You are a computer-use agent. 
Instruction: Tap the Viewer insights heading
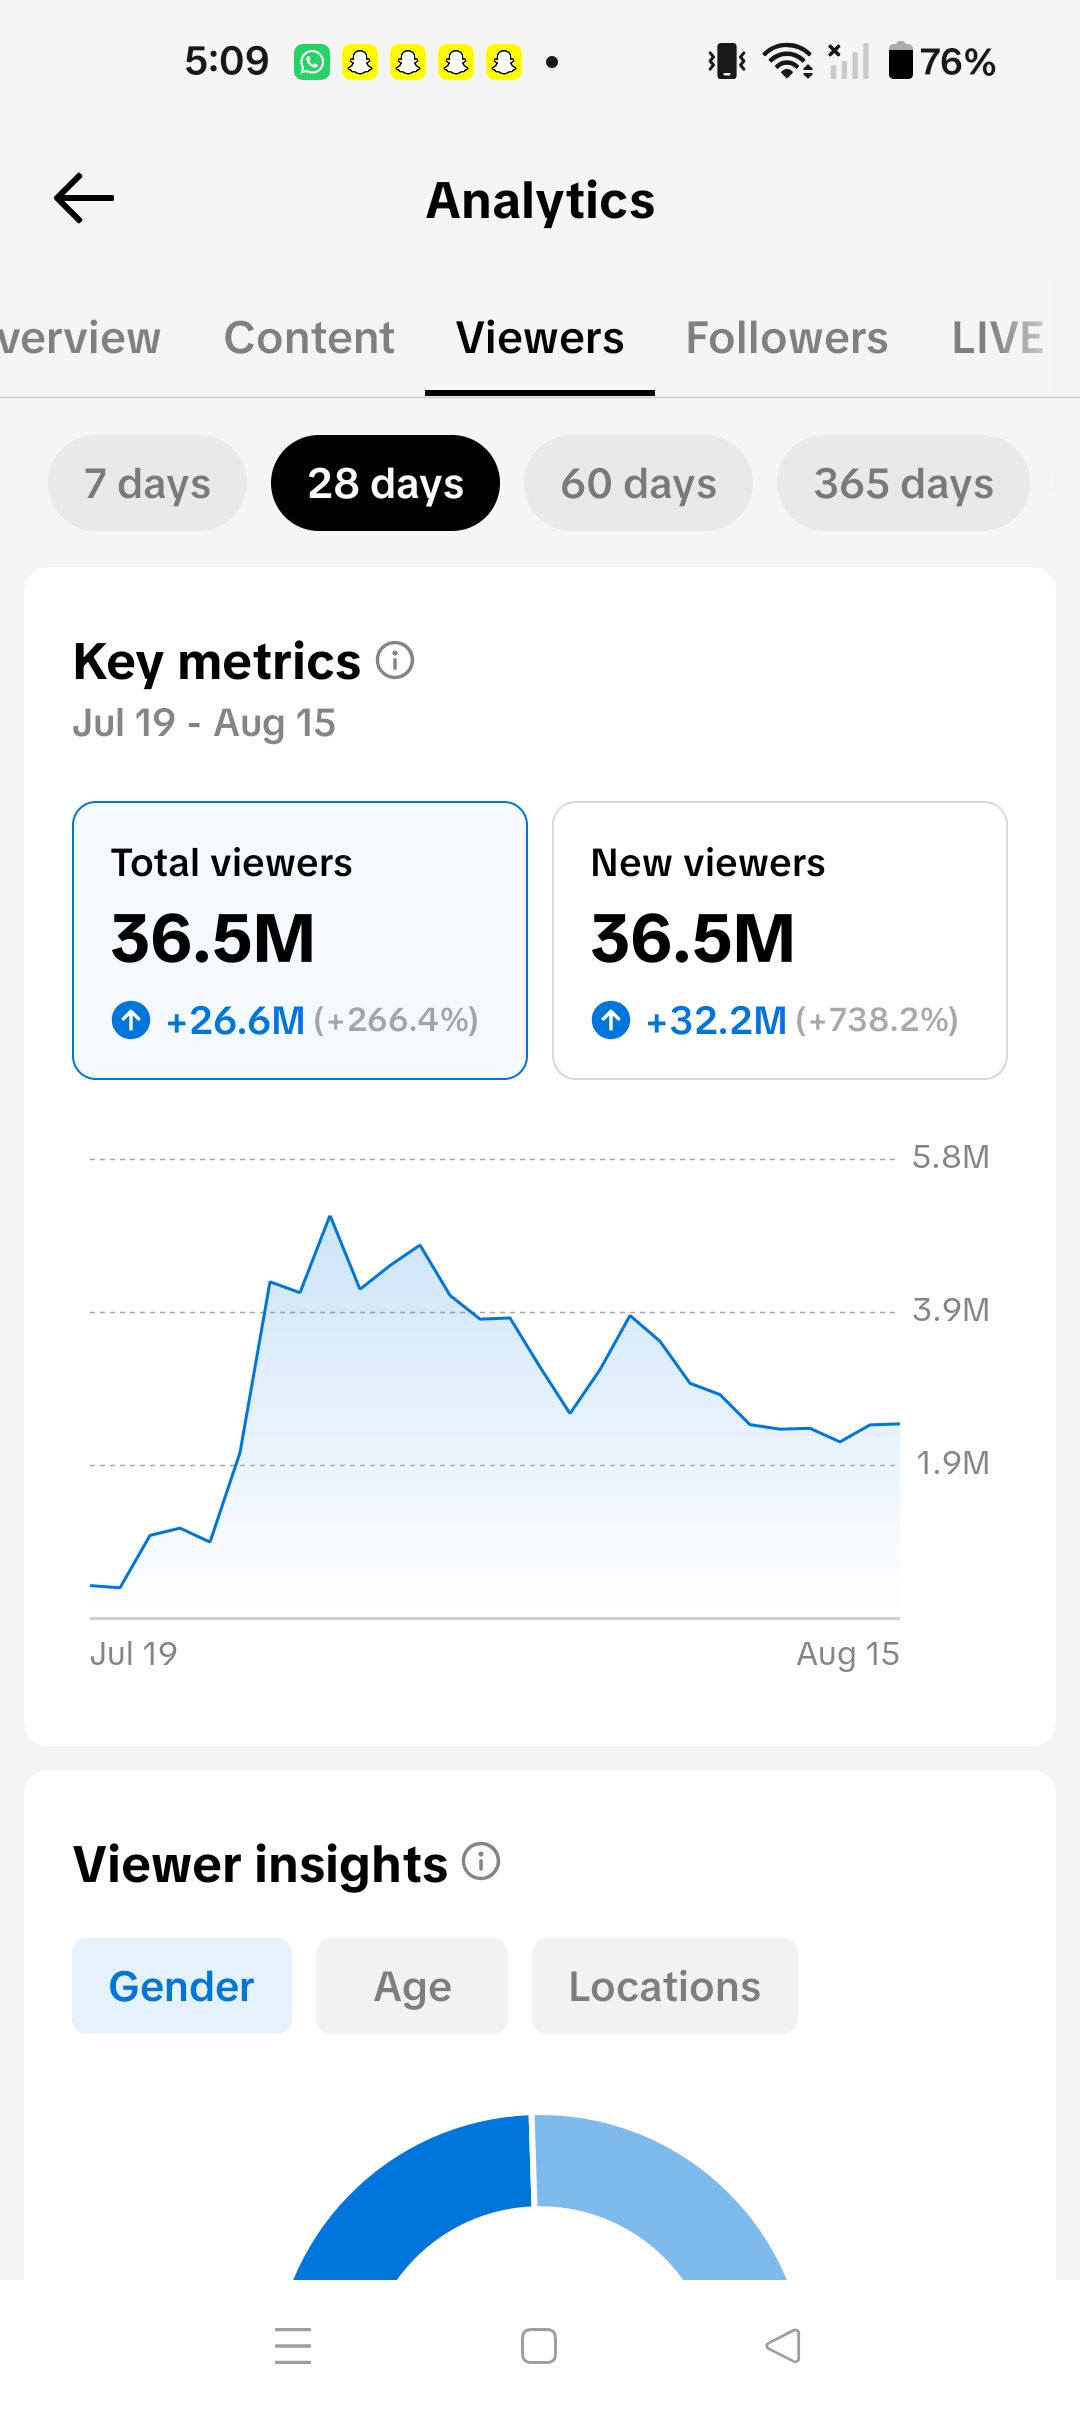click(x=260, y=1865)
